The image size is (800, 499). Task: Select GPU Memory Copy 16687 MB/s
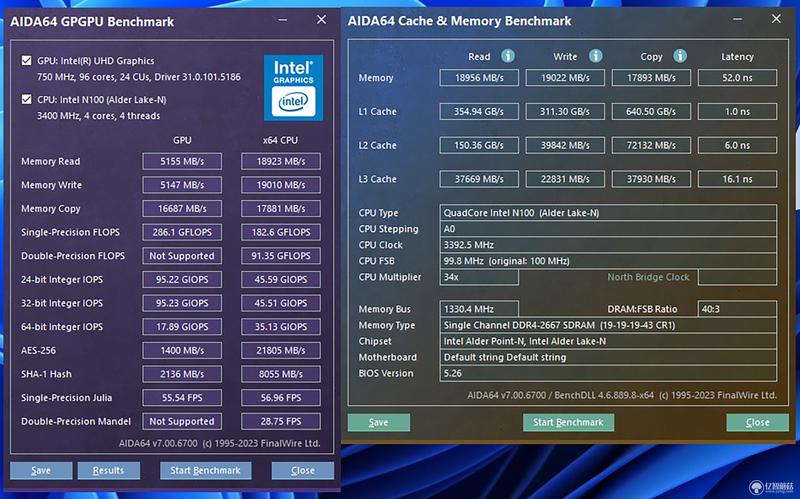182,208
